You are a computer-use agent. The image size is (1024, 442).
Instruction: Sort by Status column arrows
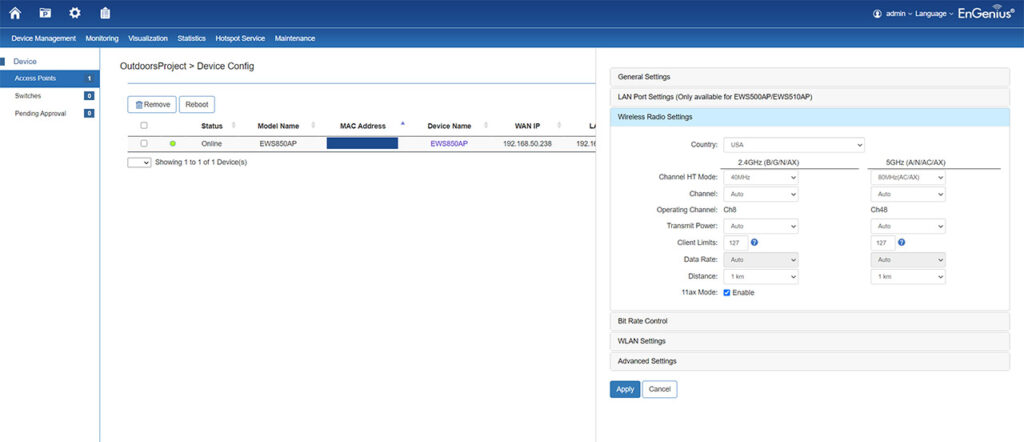coord(234,125)
